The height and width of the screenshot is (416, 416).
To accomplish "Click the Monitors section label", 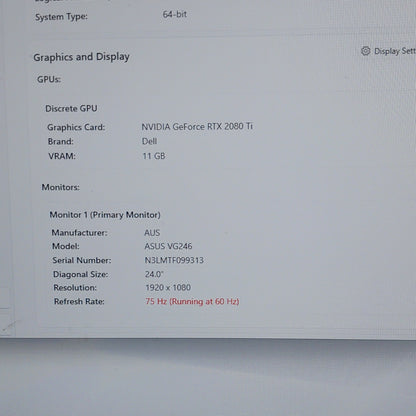I will pyautogui.click(x=61, y=187).
